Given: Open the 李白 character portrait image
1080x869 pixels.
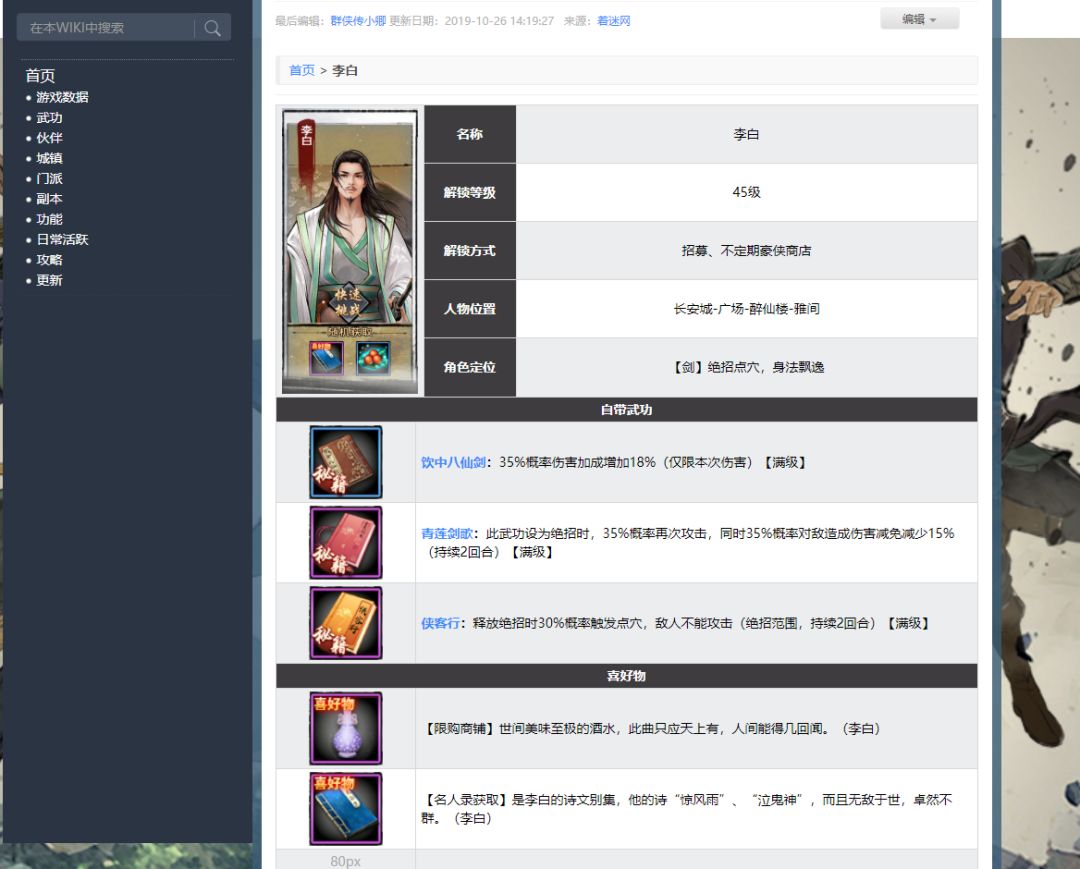Looking at the screenshot, I should [x=349, y=251].
